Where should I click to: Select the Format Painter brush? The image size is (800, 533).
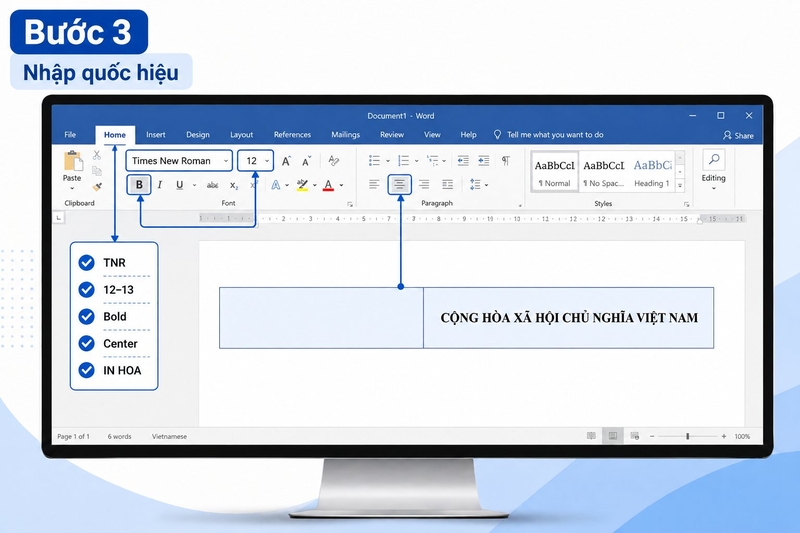(x=97, y=187)
